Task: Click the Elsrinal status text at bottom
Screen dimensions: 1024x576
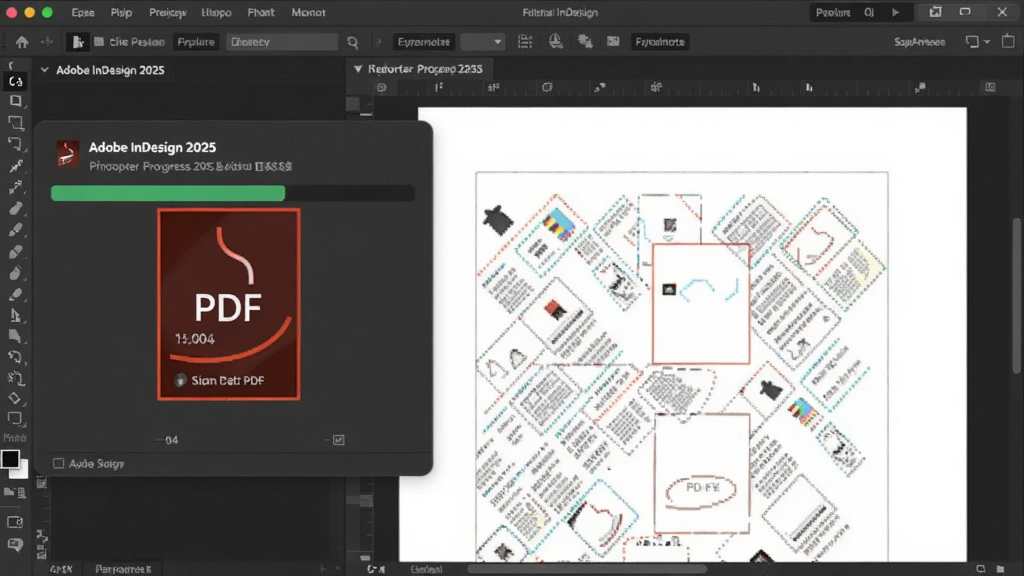Action: 426,569
